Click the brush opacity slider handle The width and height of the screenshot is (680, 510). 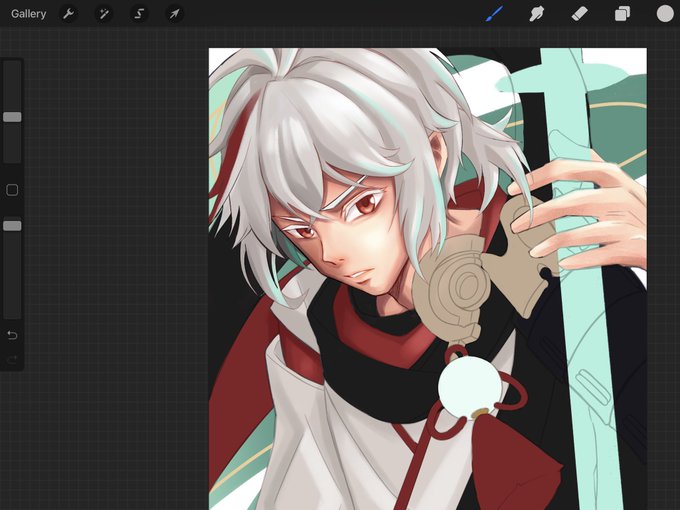[12, 226]
